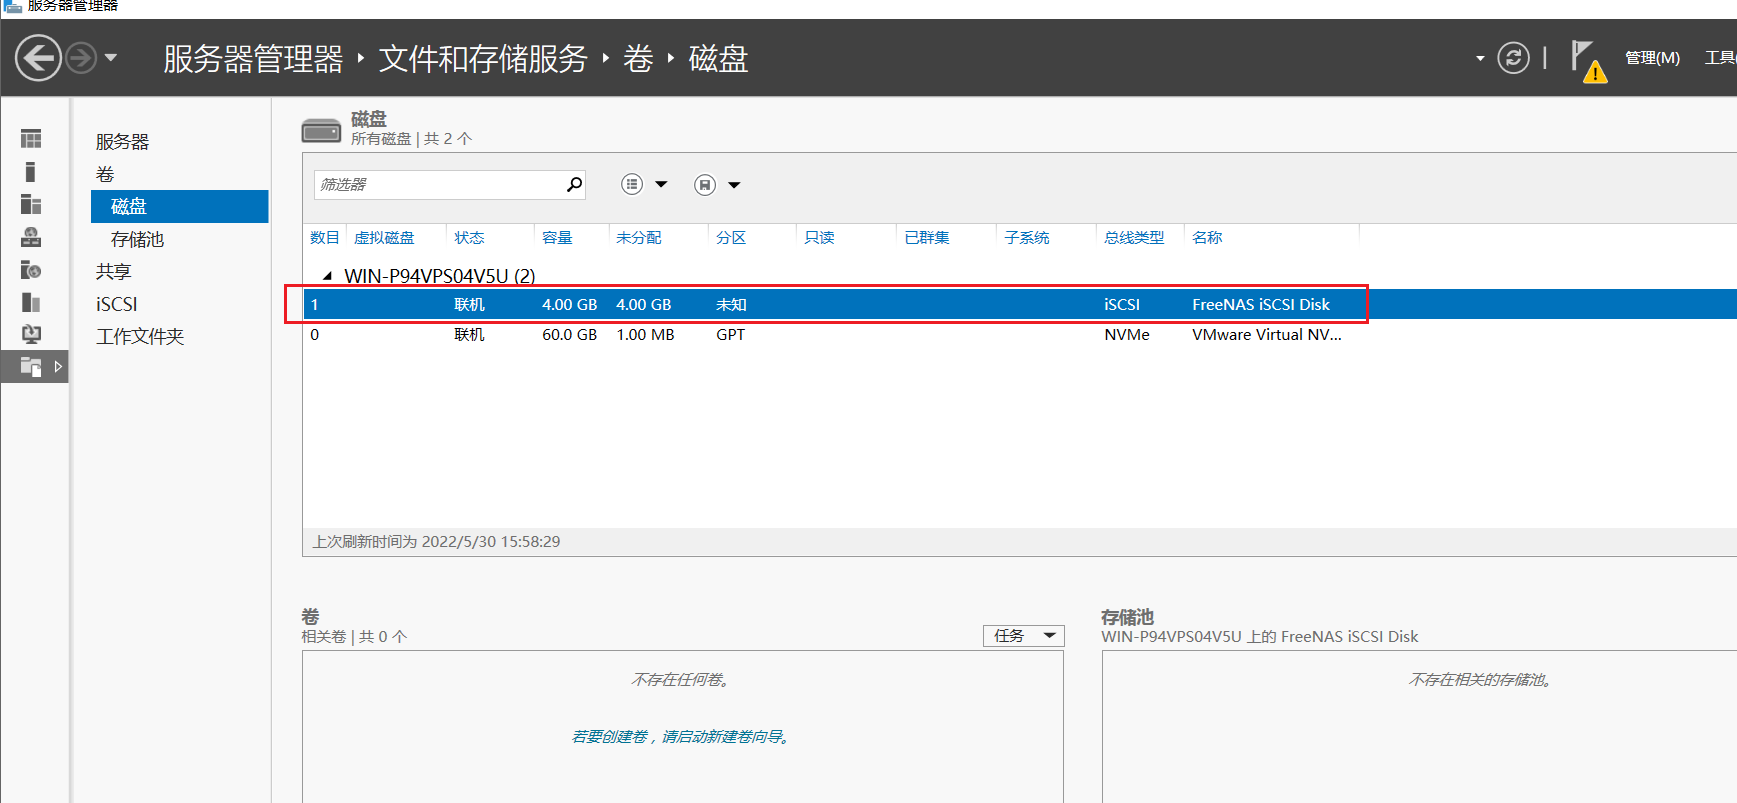Screen dimensions: 1737x803
Task: Click 服务器管理器 breadcrumb
Action: [x=253, y=58]
